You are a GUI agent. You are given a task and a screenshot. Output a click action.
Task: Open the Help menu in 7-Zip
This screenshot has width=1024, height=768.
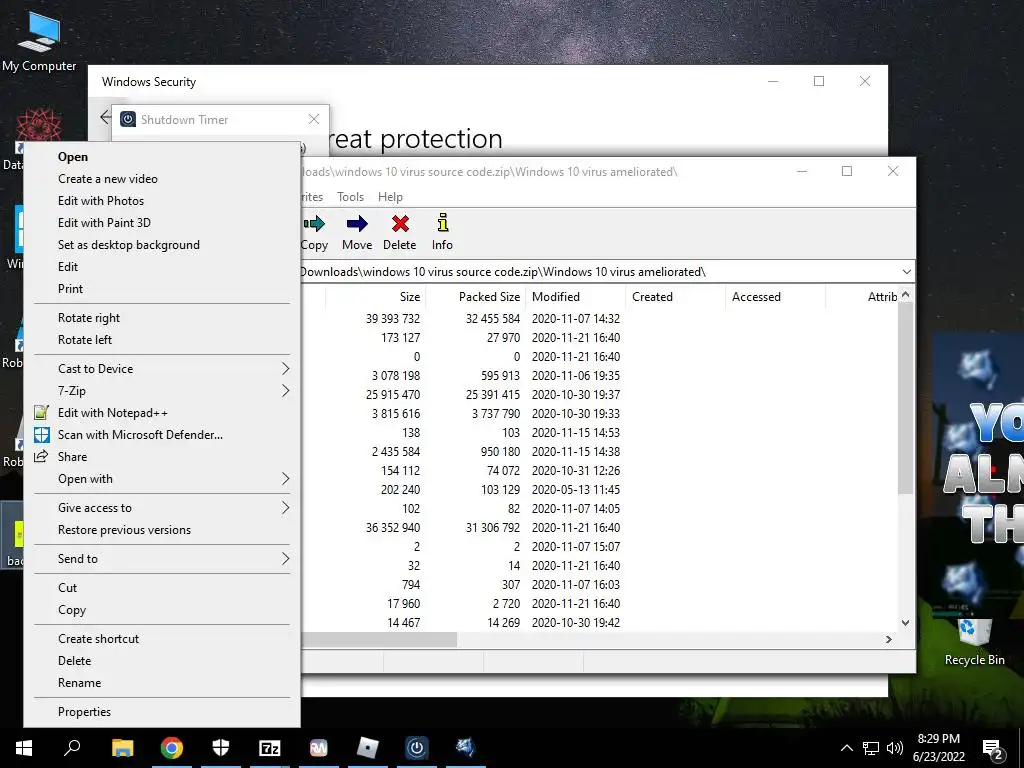tap(391, 197)
